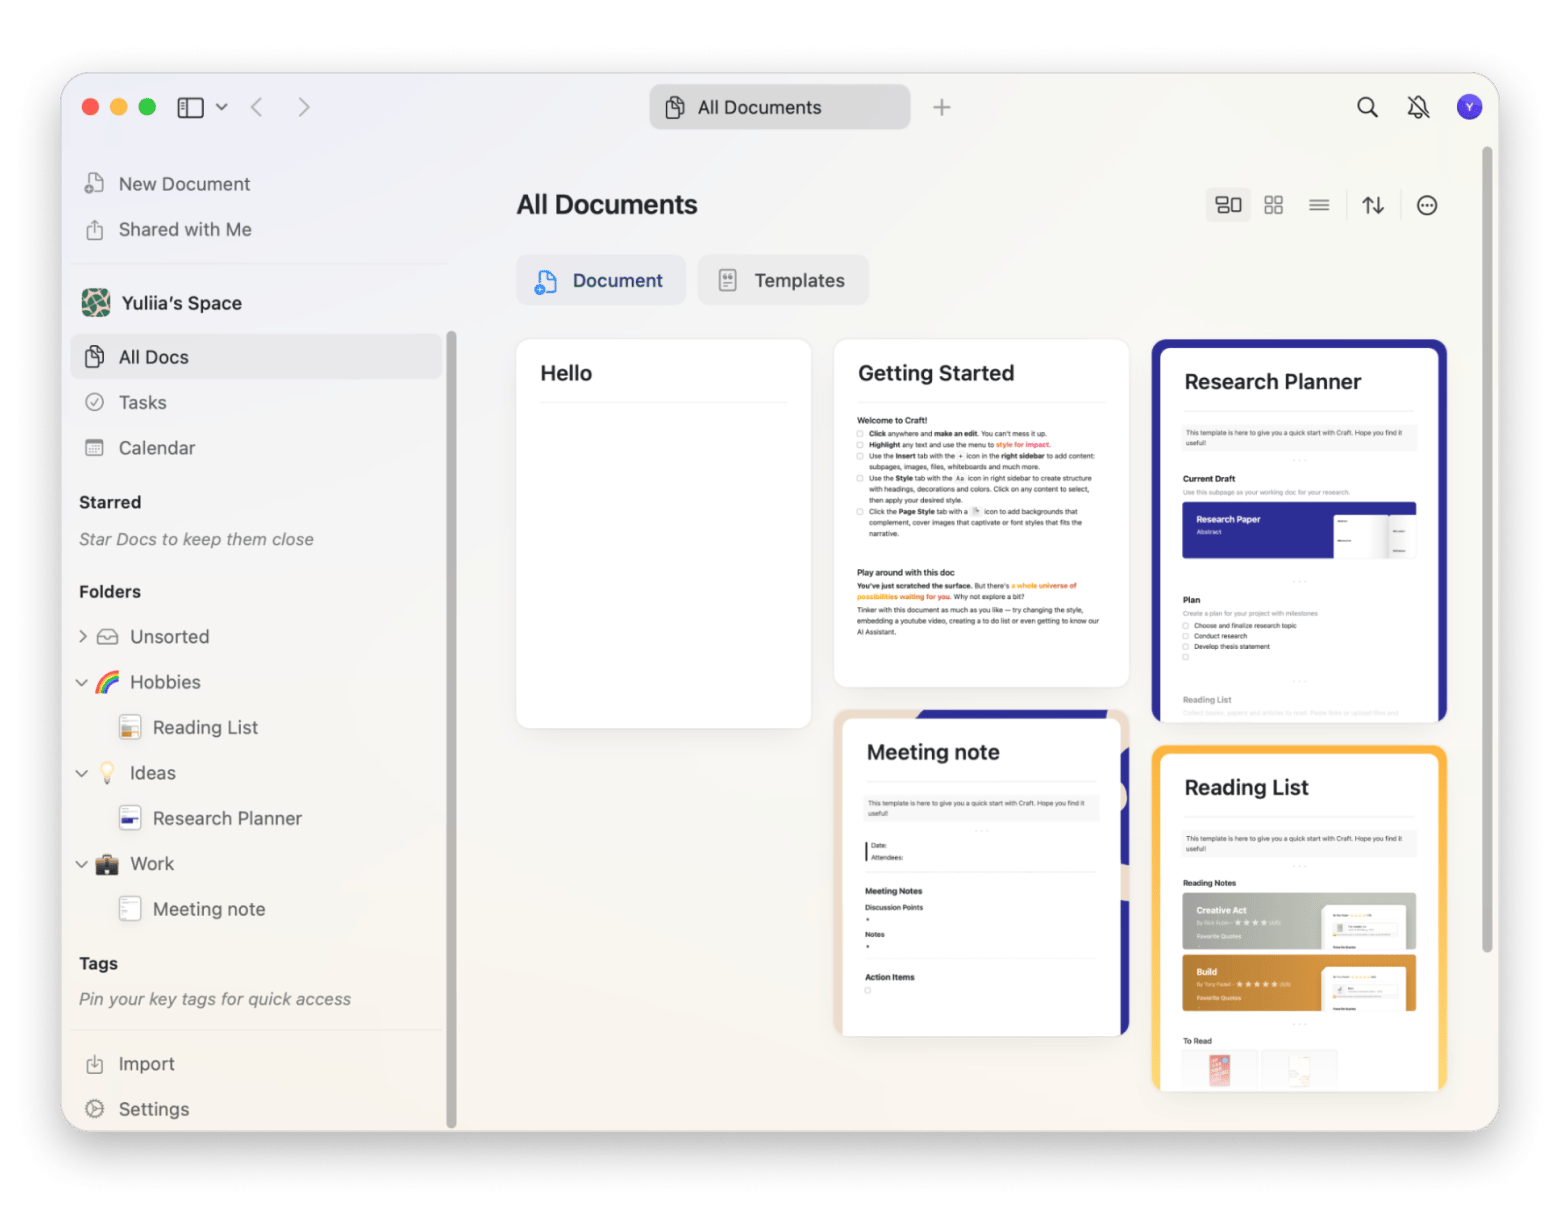Expand the Unsorted folder chevron
The image size is (1560, 1212).
pyautogui.click(x=83, y=636)
